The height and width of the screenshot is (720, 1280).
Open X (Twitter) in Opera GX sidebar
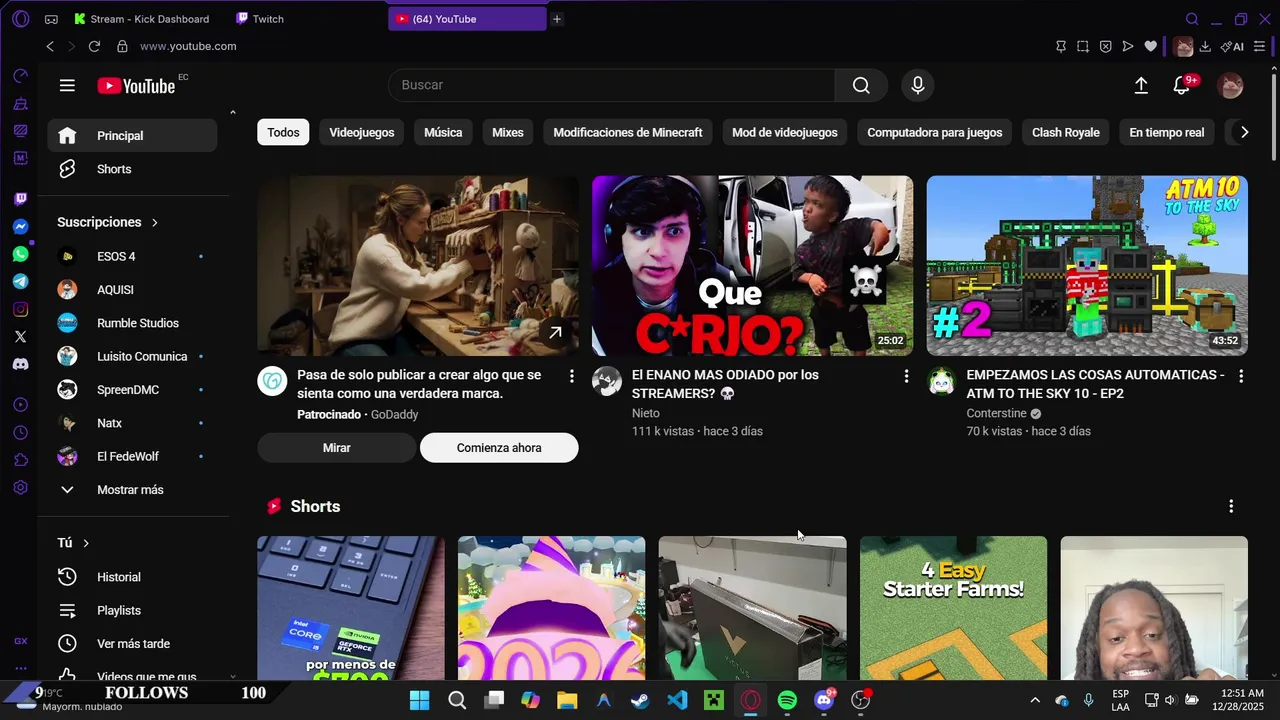[20, 337]
